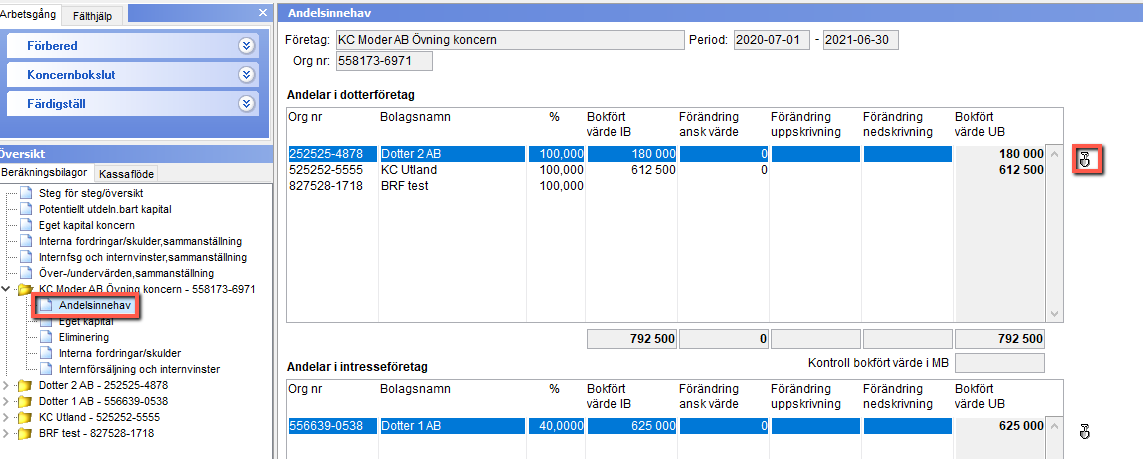Expand the Koncernbokslut section chevron
This screenshot has width=1143, height=459.
coord(247,75)
